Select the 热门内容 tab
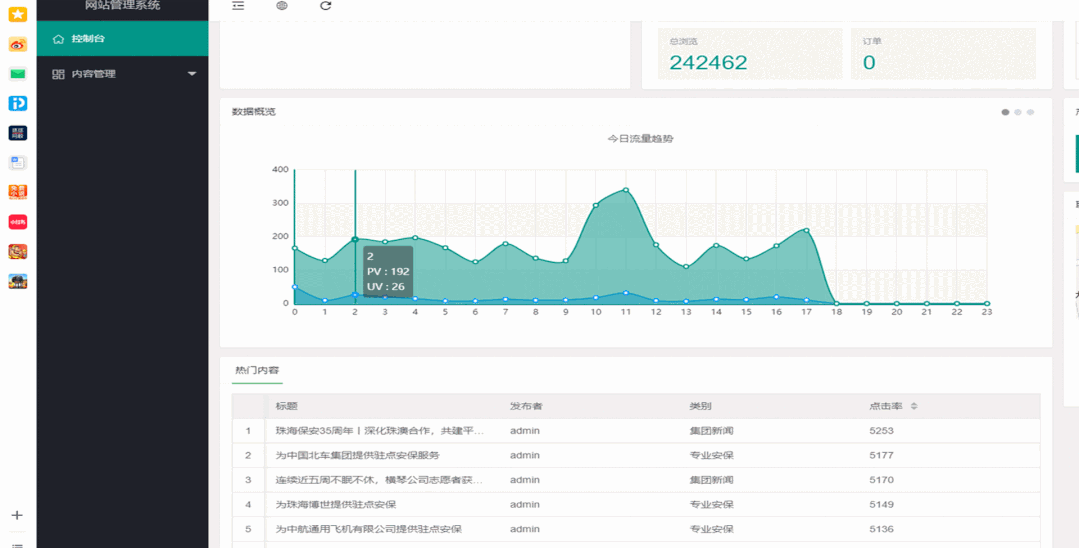Screen dimensions: 1079x548 click(257, 371)
